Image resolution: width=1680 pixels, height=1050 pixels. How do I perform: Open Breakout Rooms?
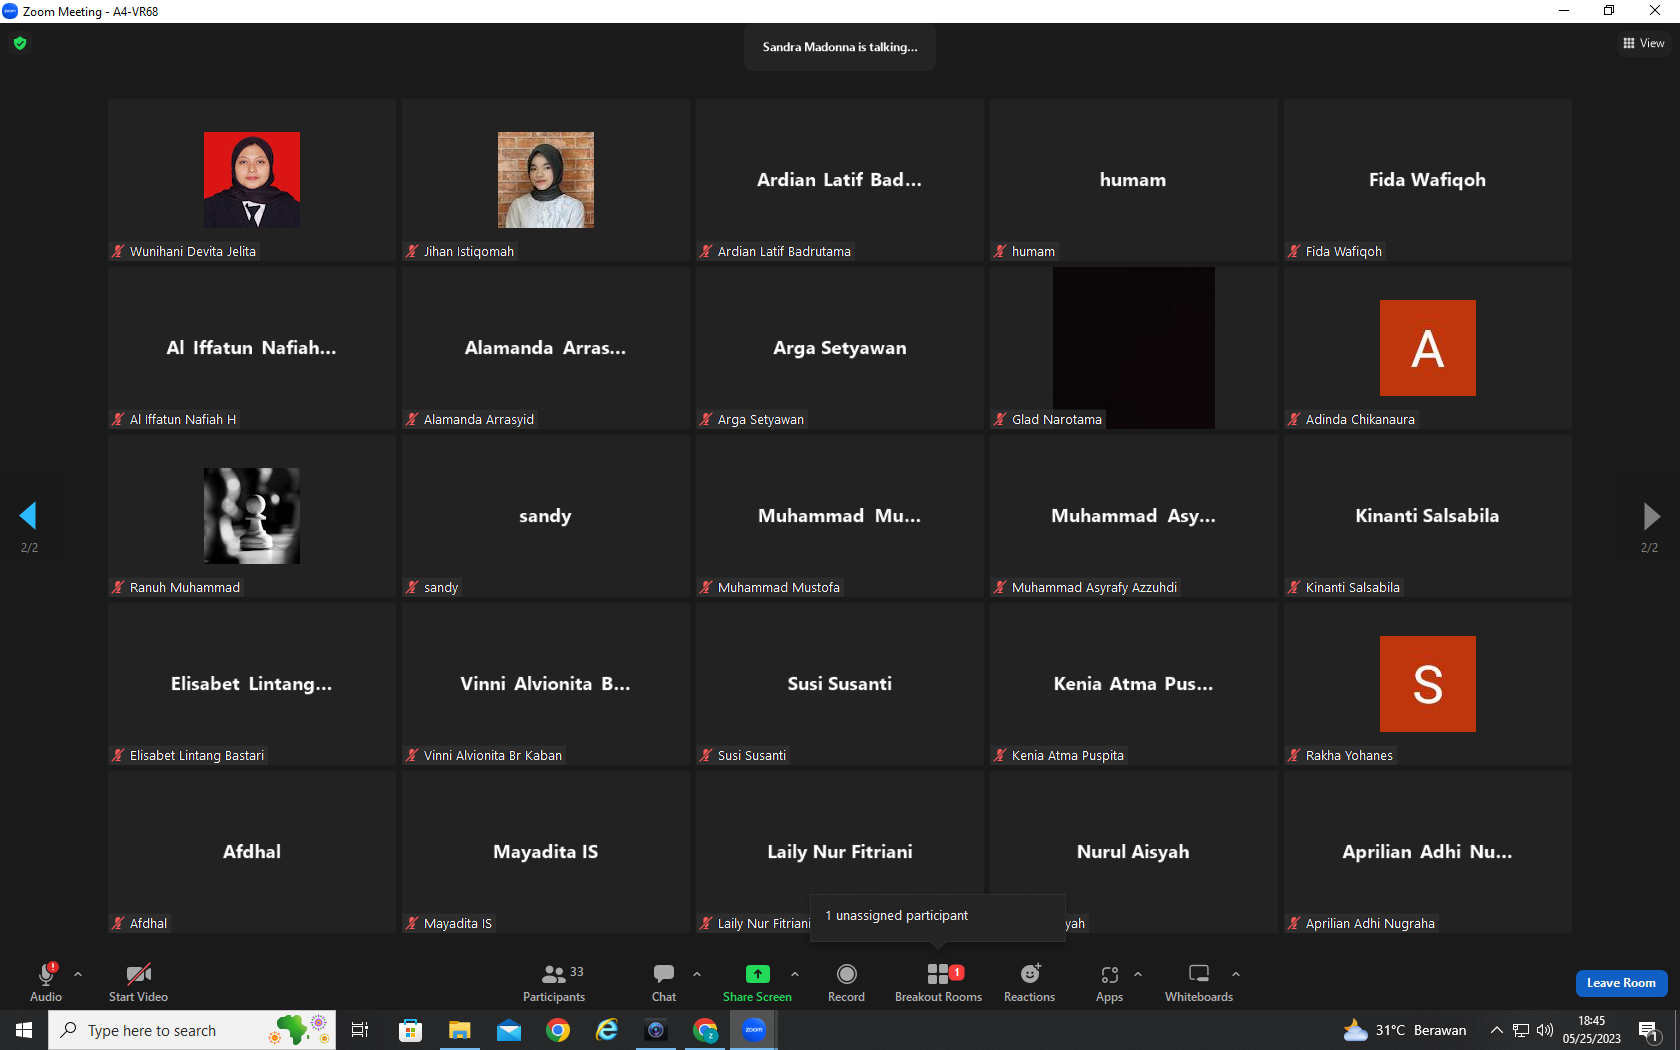coord(938,982)
